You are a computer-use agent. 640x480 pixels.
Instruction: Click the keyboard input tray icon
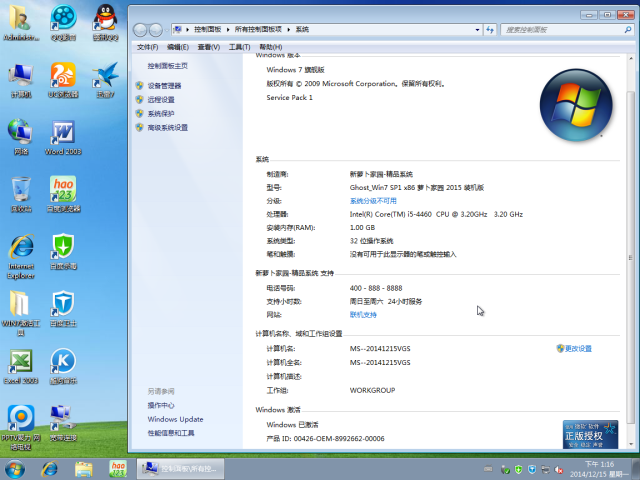coord(488,469)
